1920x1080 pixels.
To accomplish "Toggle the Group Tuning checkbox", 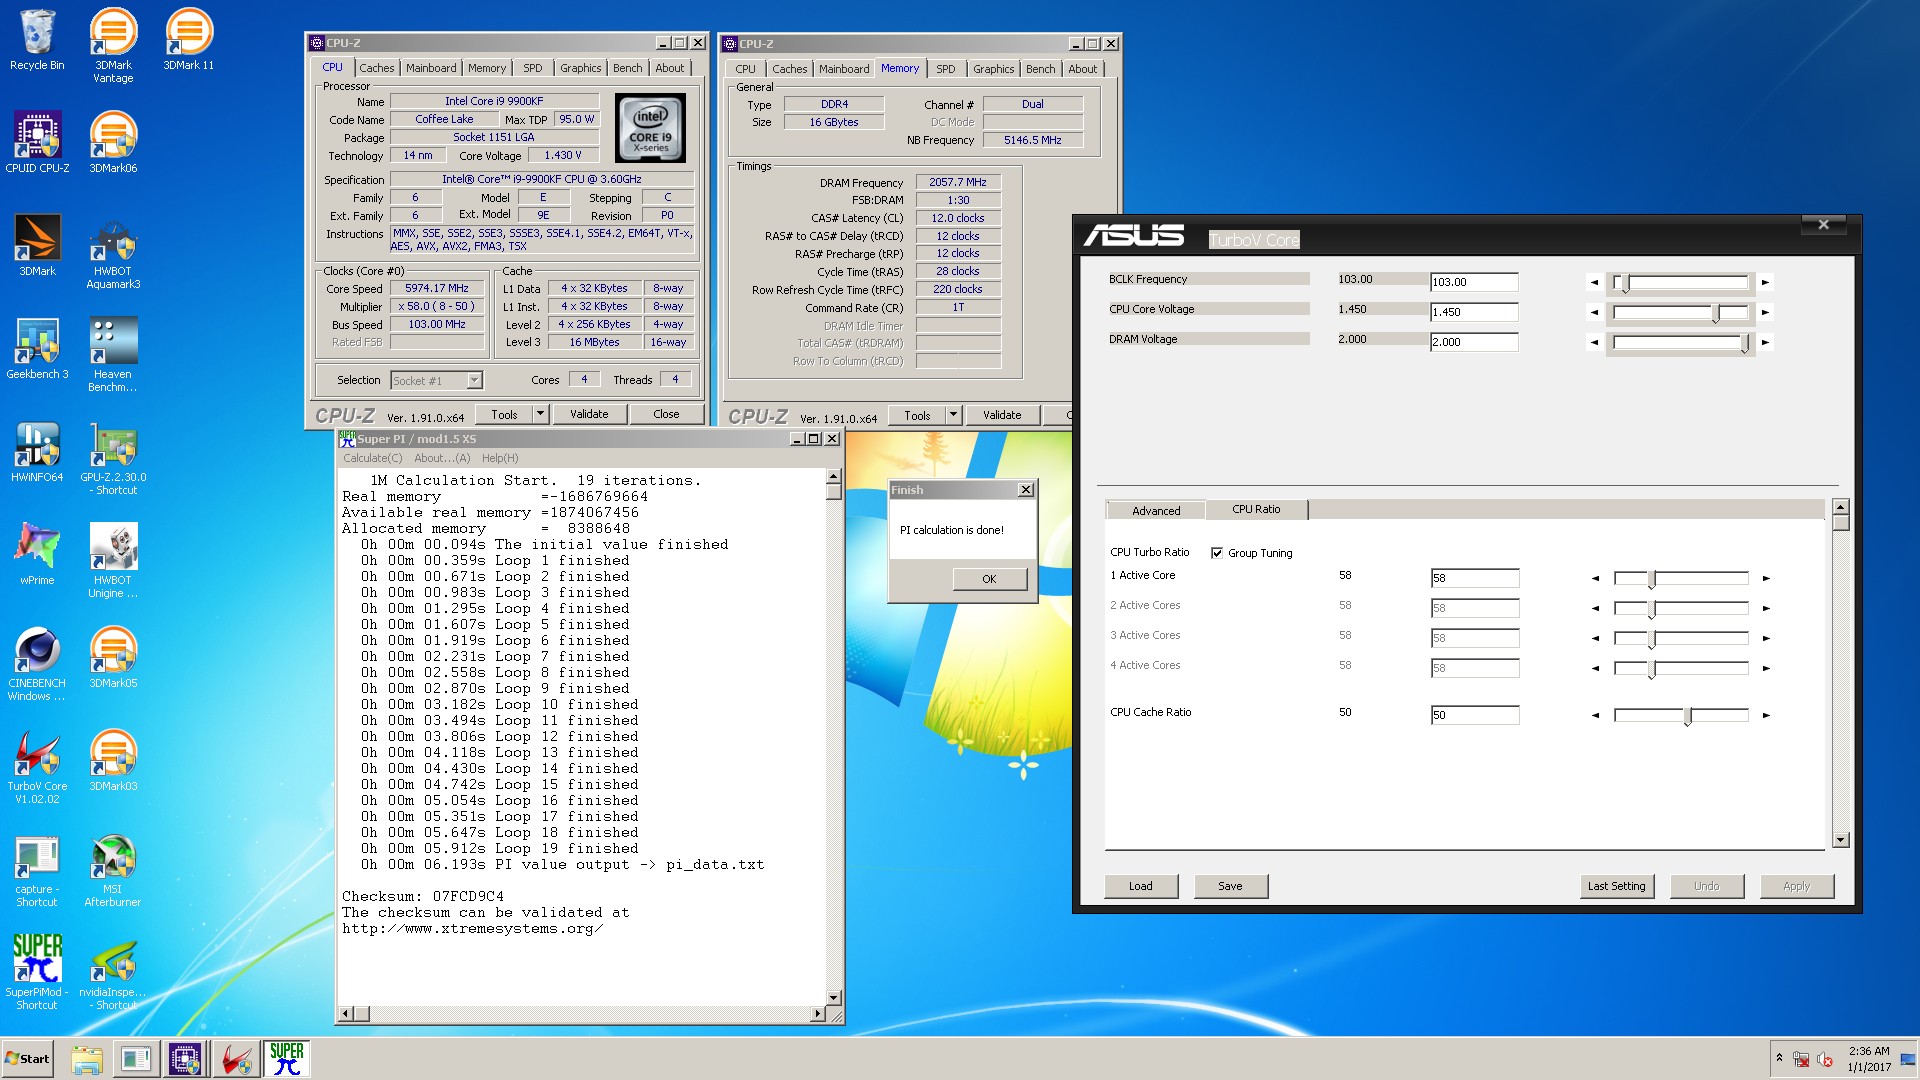I will 1217,553.
